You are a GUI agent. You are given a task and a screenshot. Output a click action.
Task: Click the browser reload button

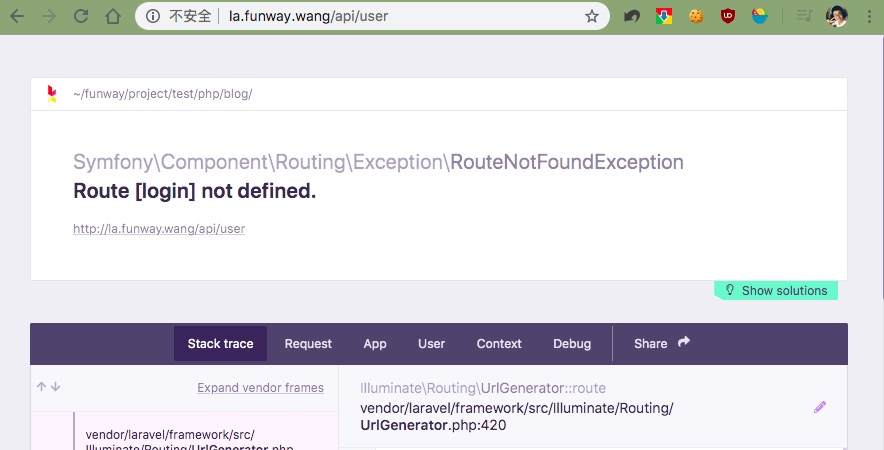click(81, 16)
